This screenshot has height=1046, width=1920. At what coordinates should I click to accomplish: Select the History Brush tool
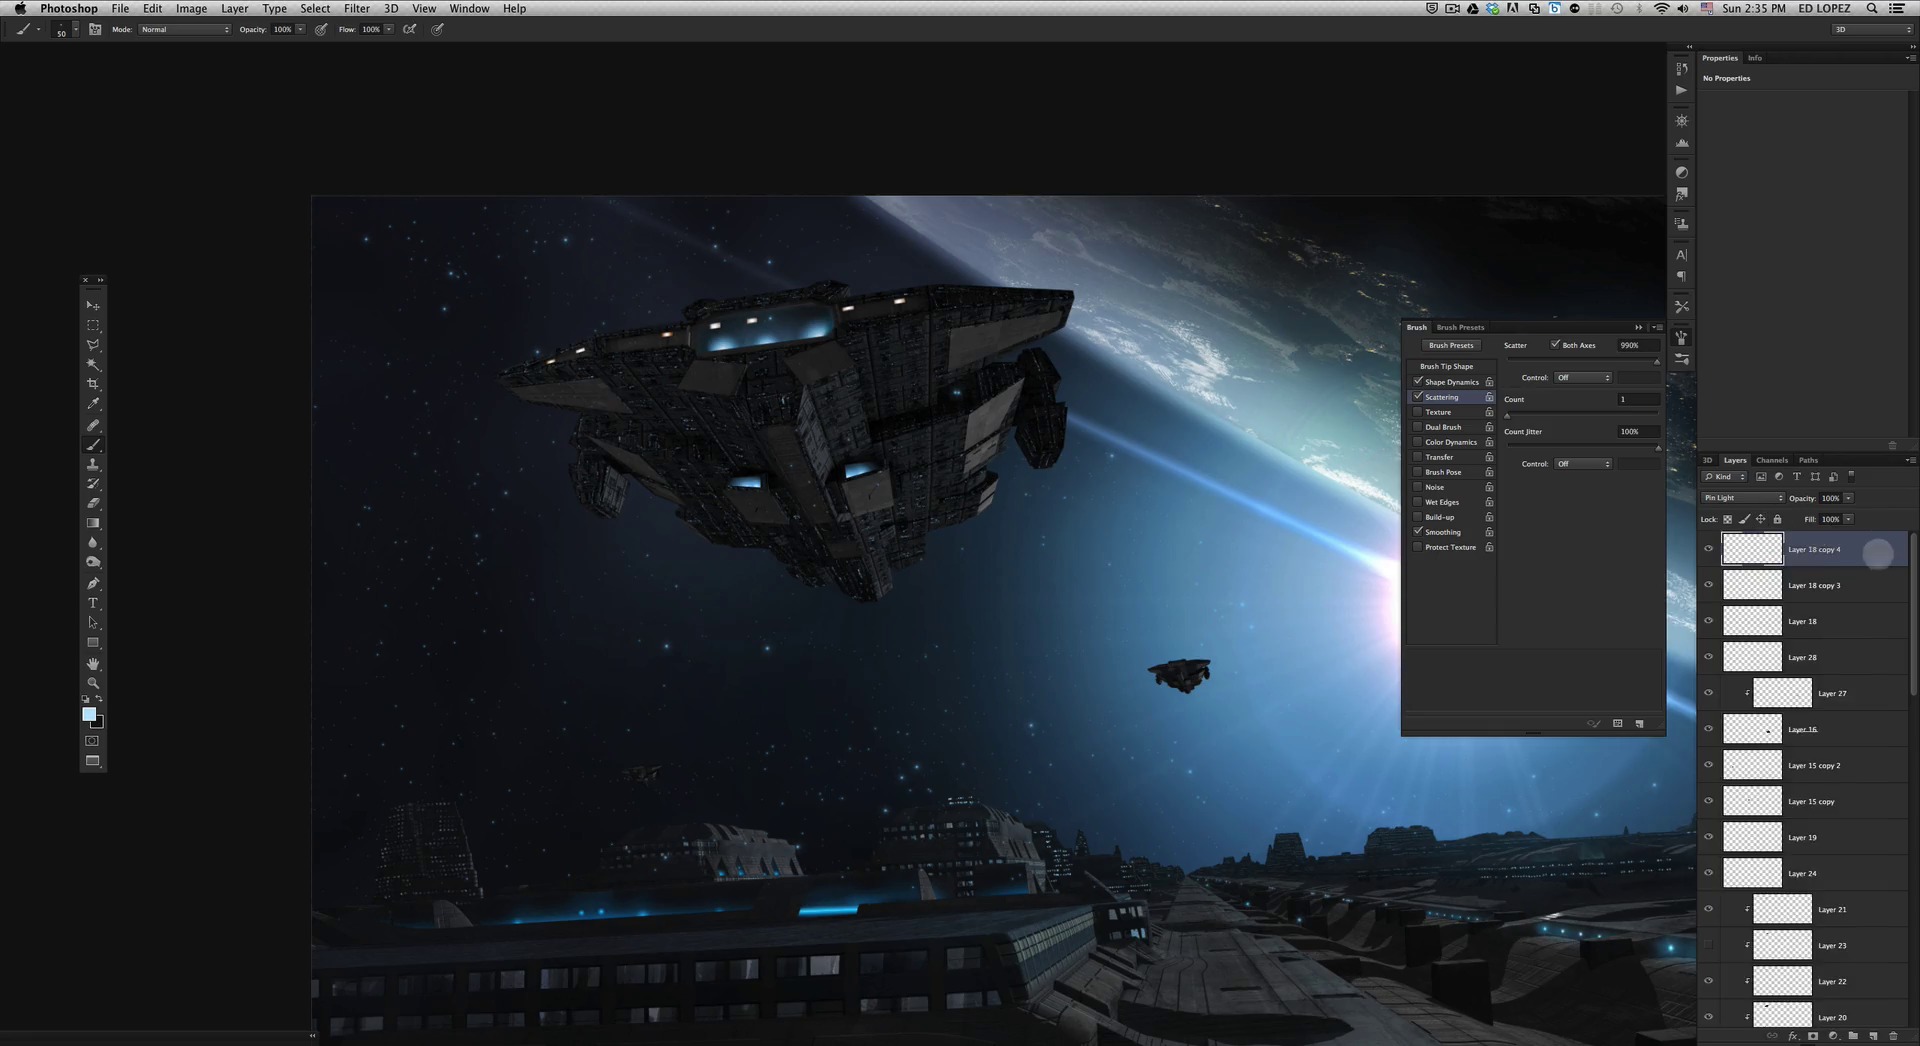(x=93, y=484)
